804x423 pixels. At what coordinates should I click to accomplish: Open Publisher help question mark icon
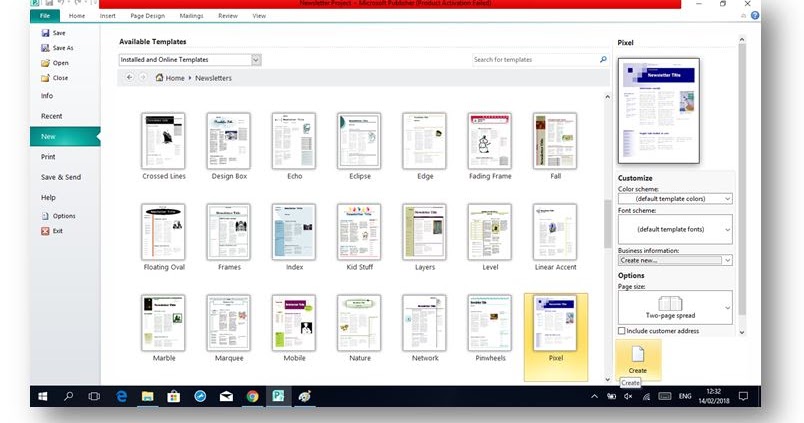[755, 16]
